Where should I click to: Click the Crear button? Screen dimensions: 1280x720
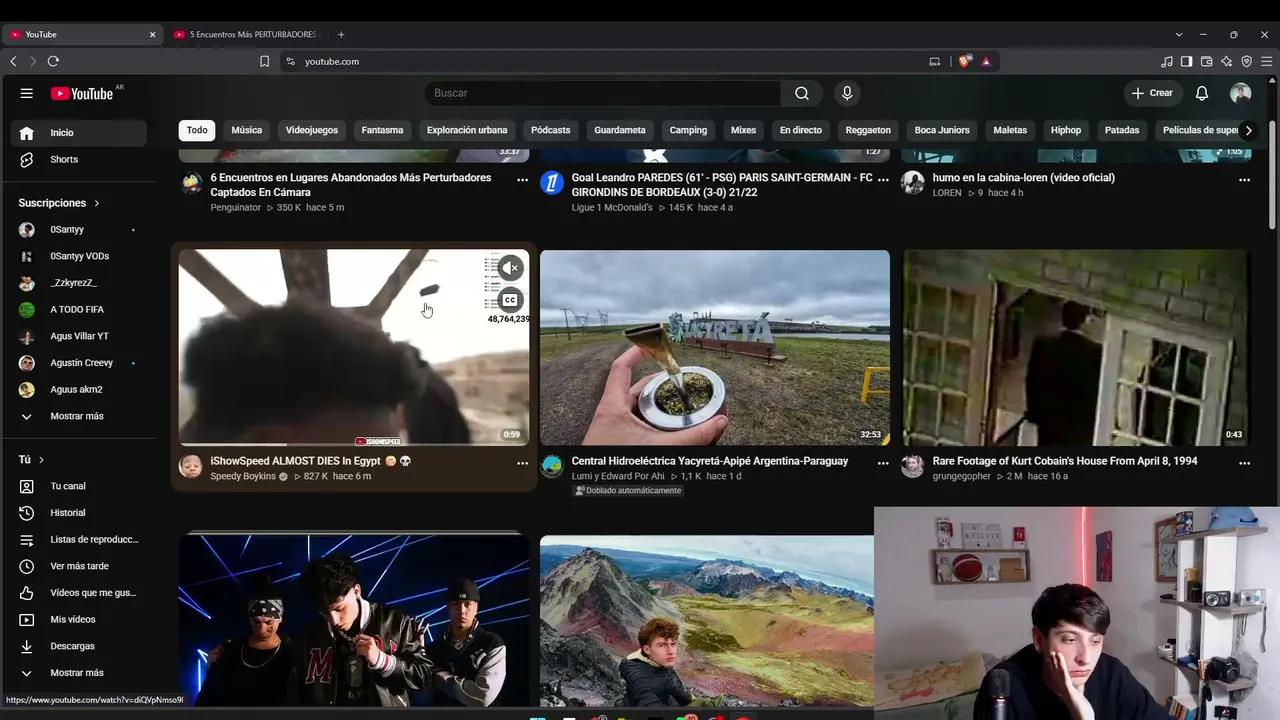click(1151, 93)
